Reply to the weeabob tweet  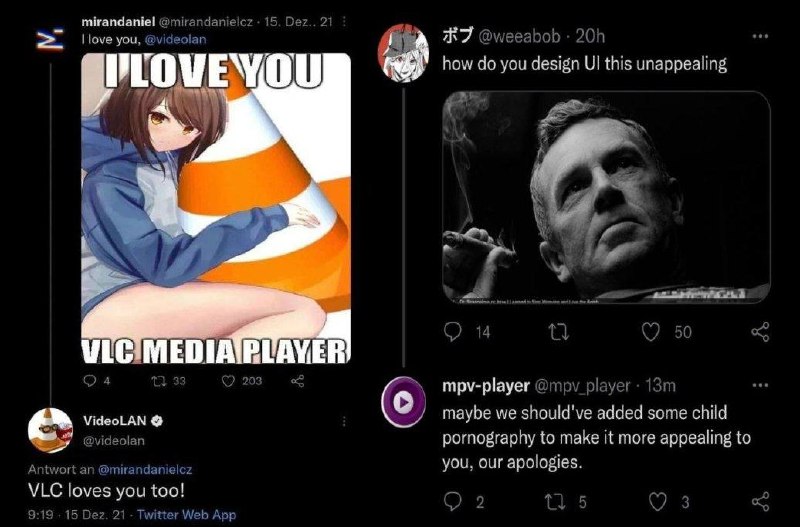[453, 332]
